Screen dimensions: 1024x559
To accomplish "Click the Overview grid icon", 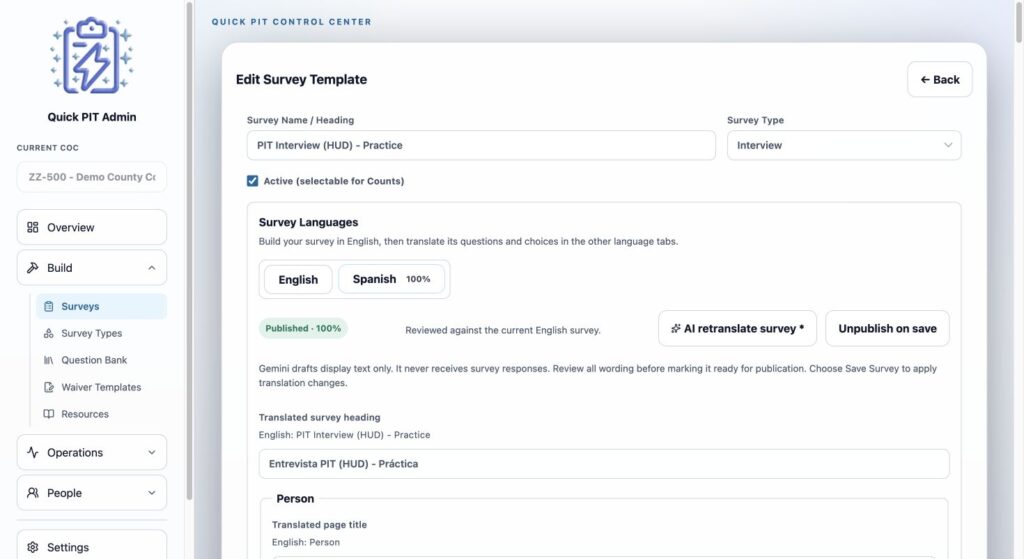I will [33, 227].
